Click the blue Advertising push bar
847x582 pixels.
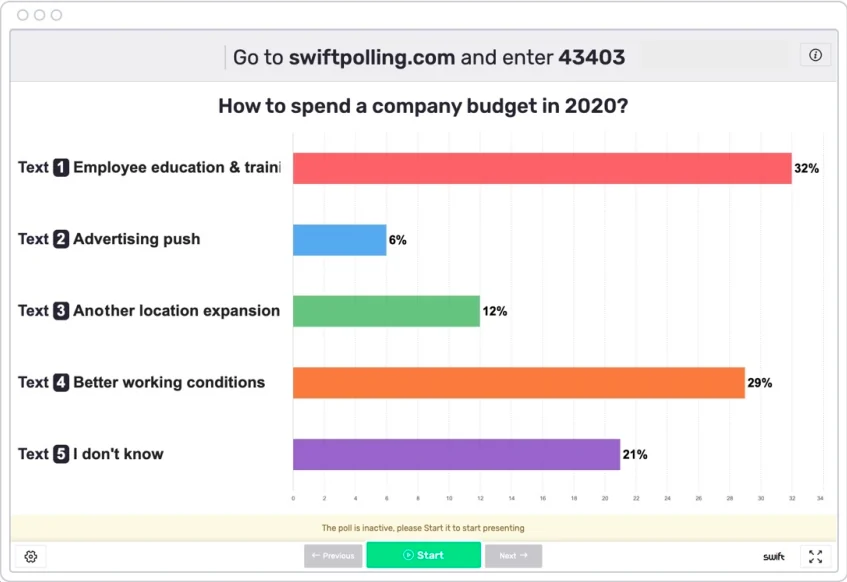tap(339, 240)
